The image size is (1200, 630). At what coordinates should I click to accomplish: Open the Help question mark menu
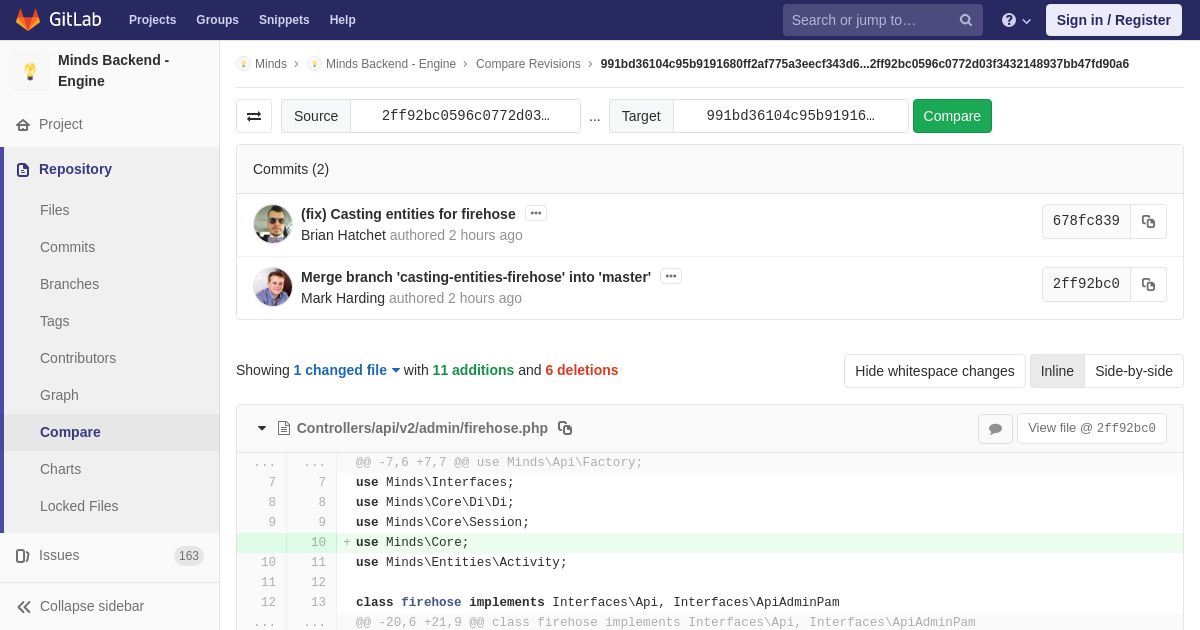click(1015, 20)
